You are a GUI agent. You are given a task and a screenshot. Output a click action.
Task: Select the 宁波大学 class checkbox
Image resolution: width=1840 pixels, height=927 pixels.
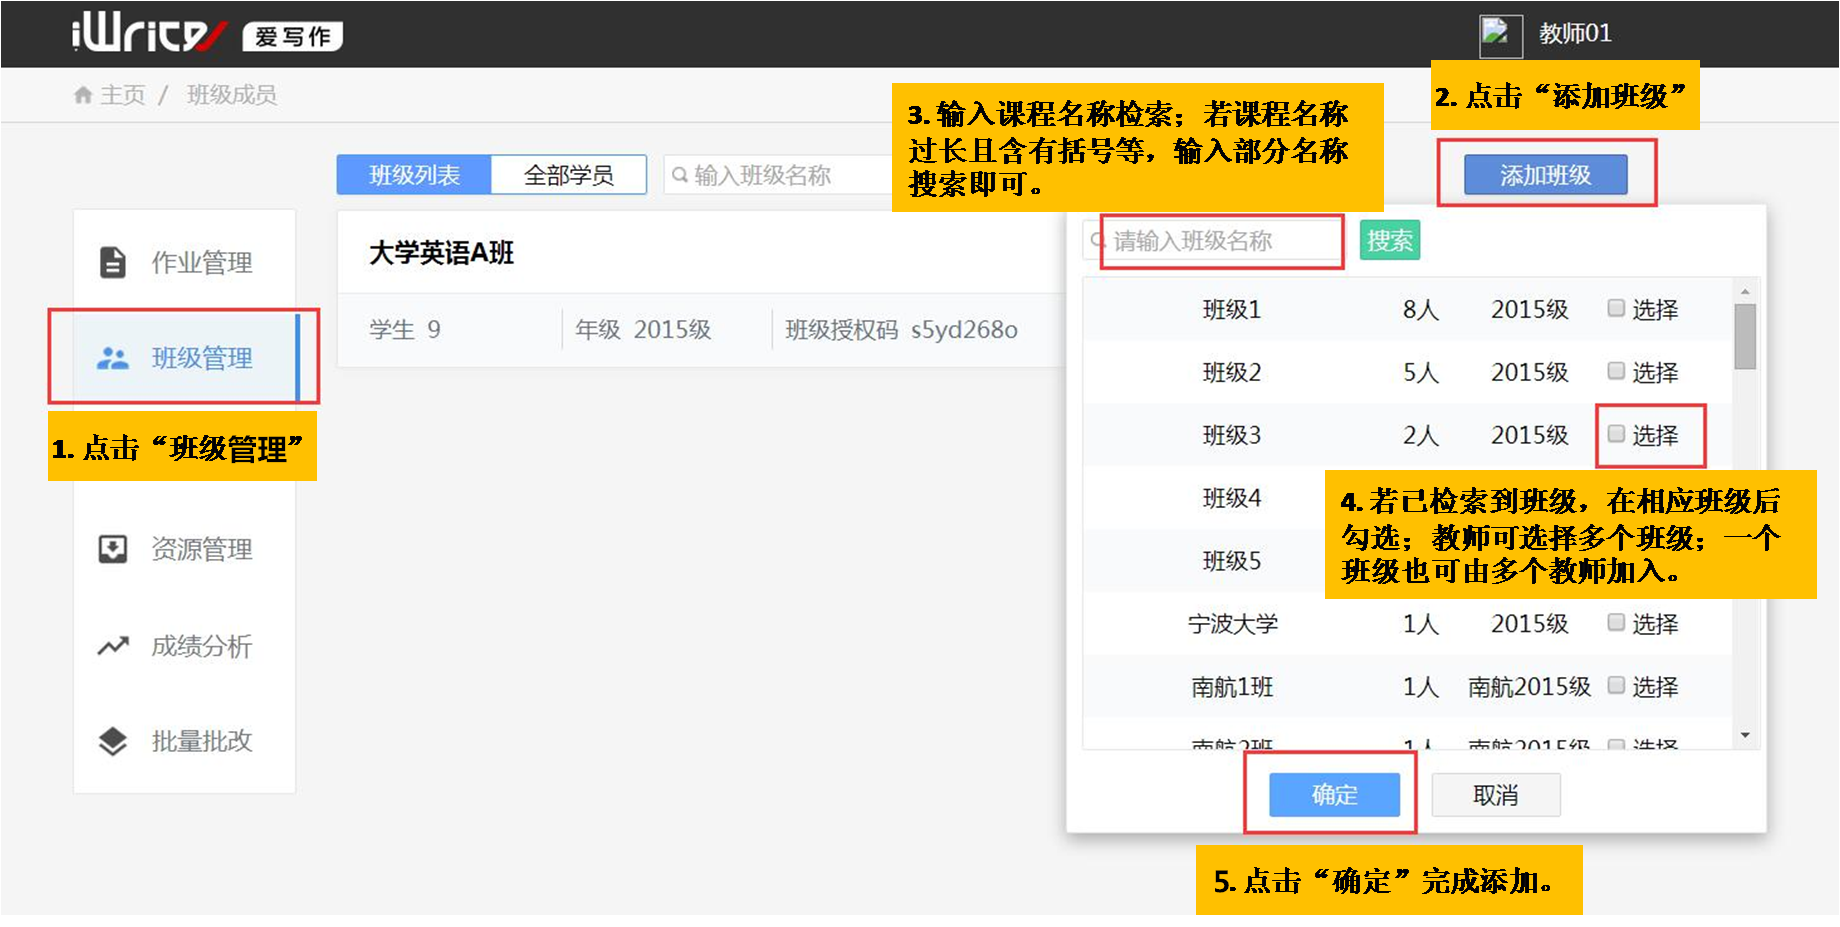[x=1616, y=622]
